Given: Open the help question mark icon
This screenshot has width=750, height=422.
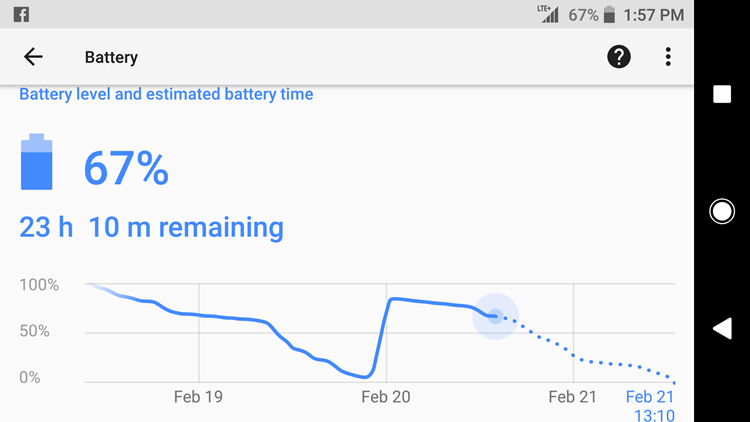Looking at the screenshot, I should coord(618,57).
